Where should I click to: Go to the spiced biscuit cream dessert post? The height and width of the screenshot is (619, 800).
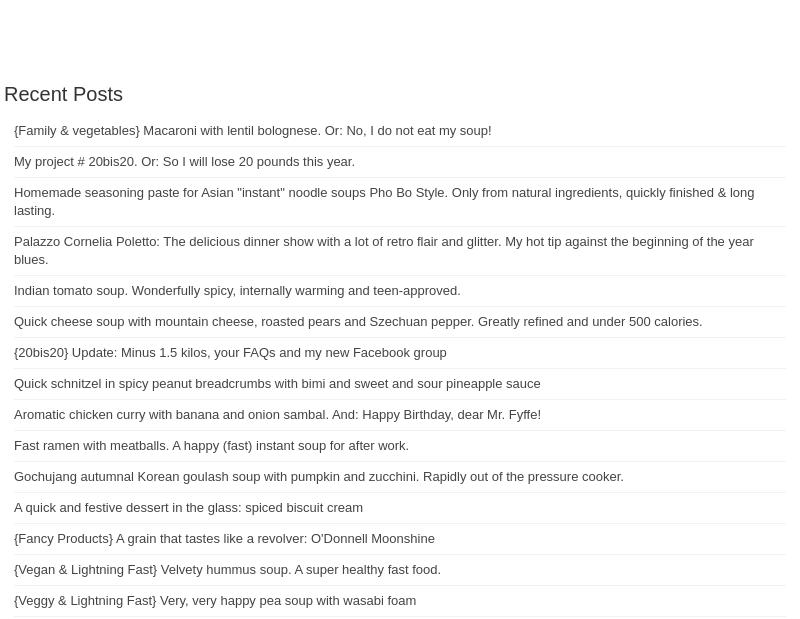click(x=188, y=508)
